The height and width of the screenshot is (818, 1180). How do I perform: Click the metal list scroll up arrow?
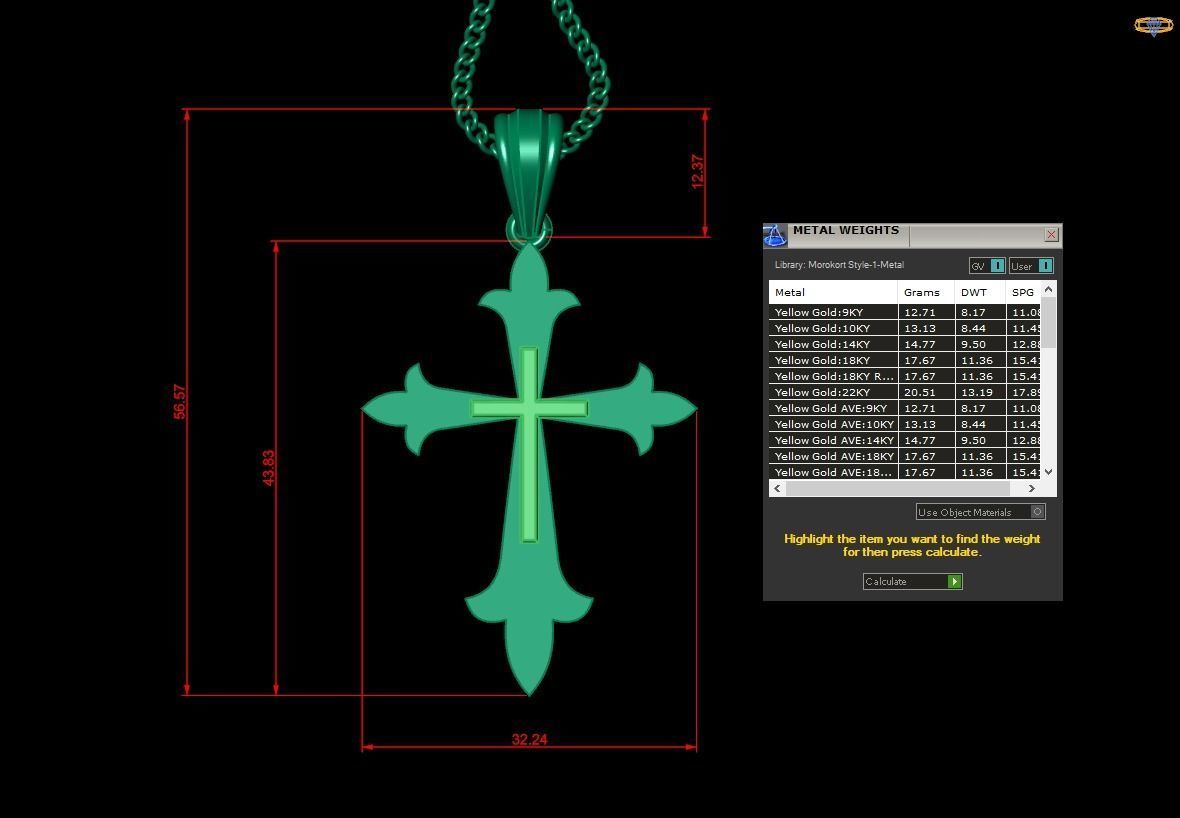(1048, 289)
